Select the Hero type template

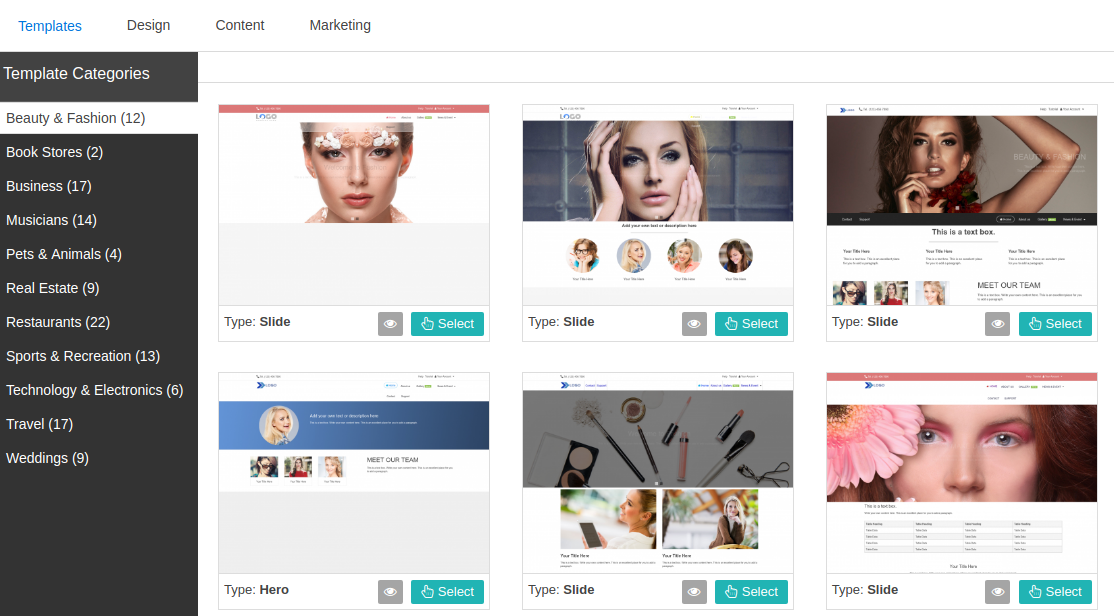tap(447, 591)
